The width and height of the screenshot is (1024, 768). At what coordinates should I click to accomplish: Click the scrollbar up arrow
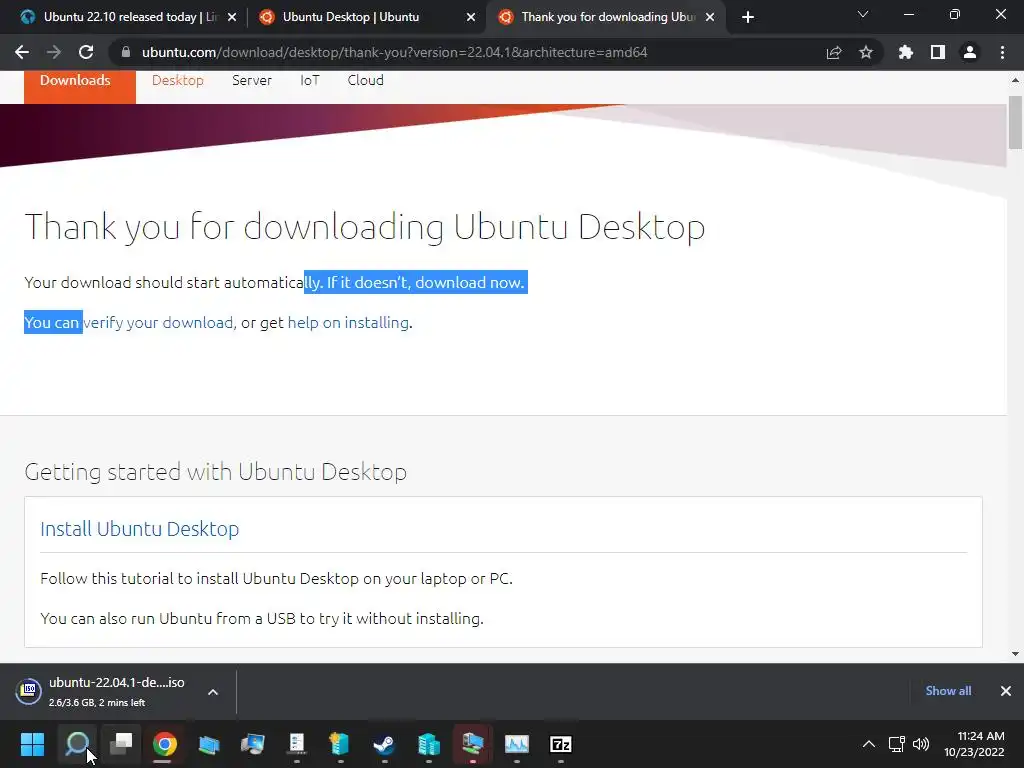point(1015,80)
